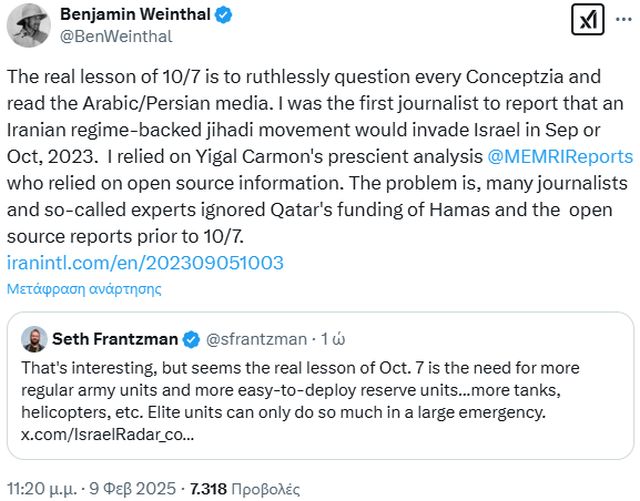
Task: Open the iranintl.com article link
Action: click(145, 263)
